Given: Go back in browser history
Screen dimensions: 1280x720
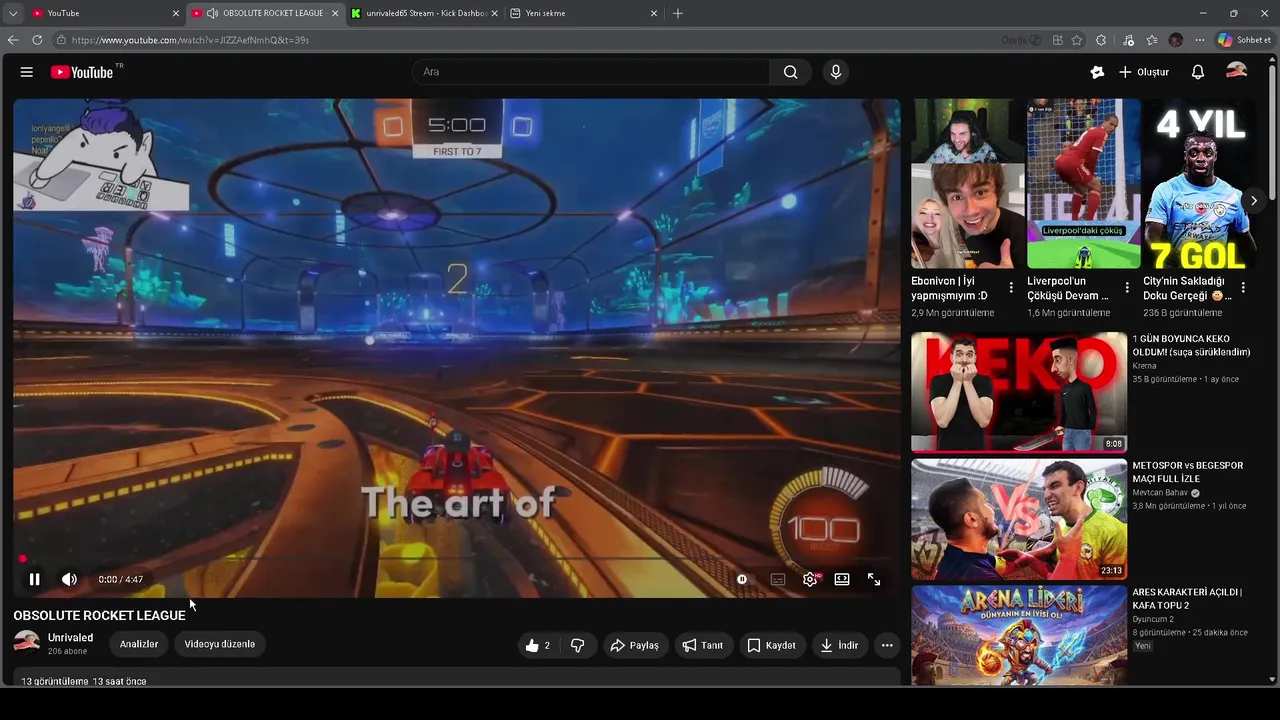Looking at the screenshot, I should point(13,40).
